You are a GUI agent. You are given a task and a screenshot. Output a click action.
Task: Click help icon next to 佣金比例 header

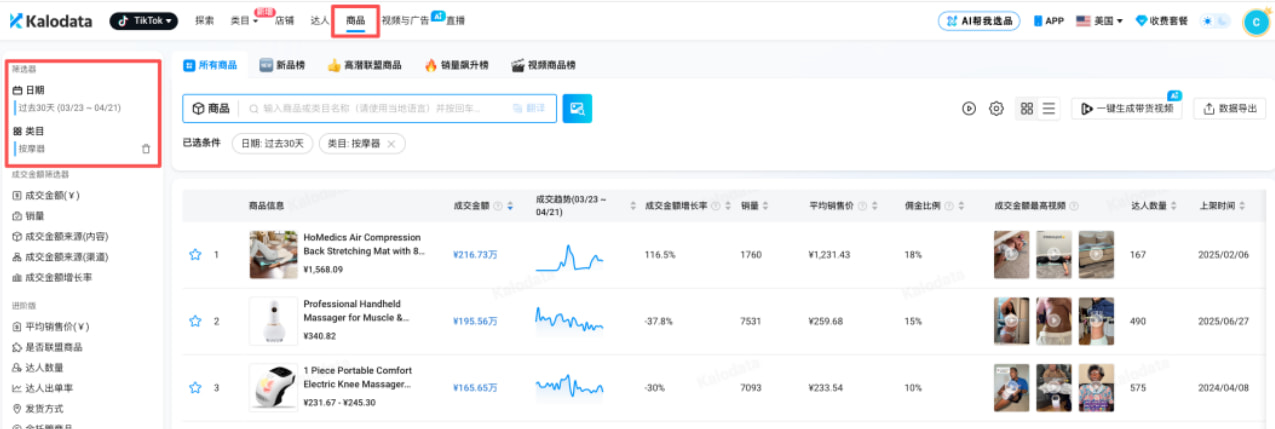pos(948,206)
